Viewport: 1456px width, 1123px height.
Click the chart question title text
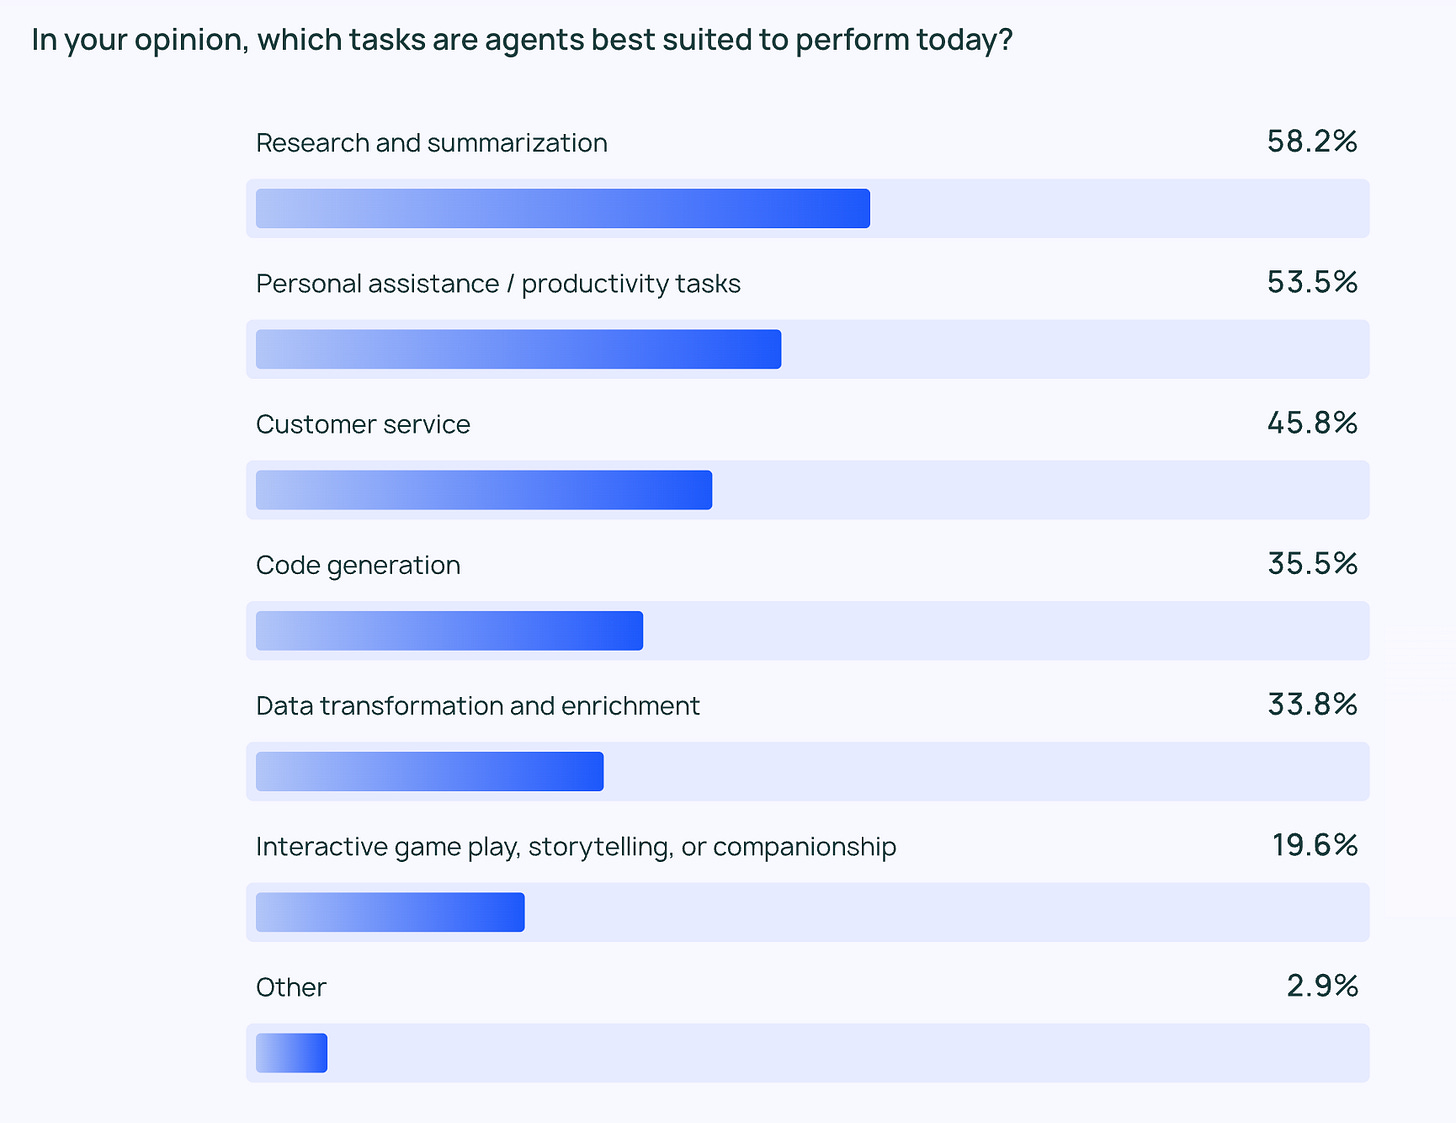click(522, 40)
